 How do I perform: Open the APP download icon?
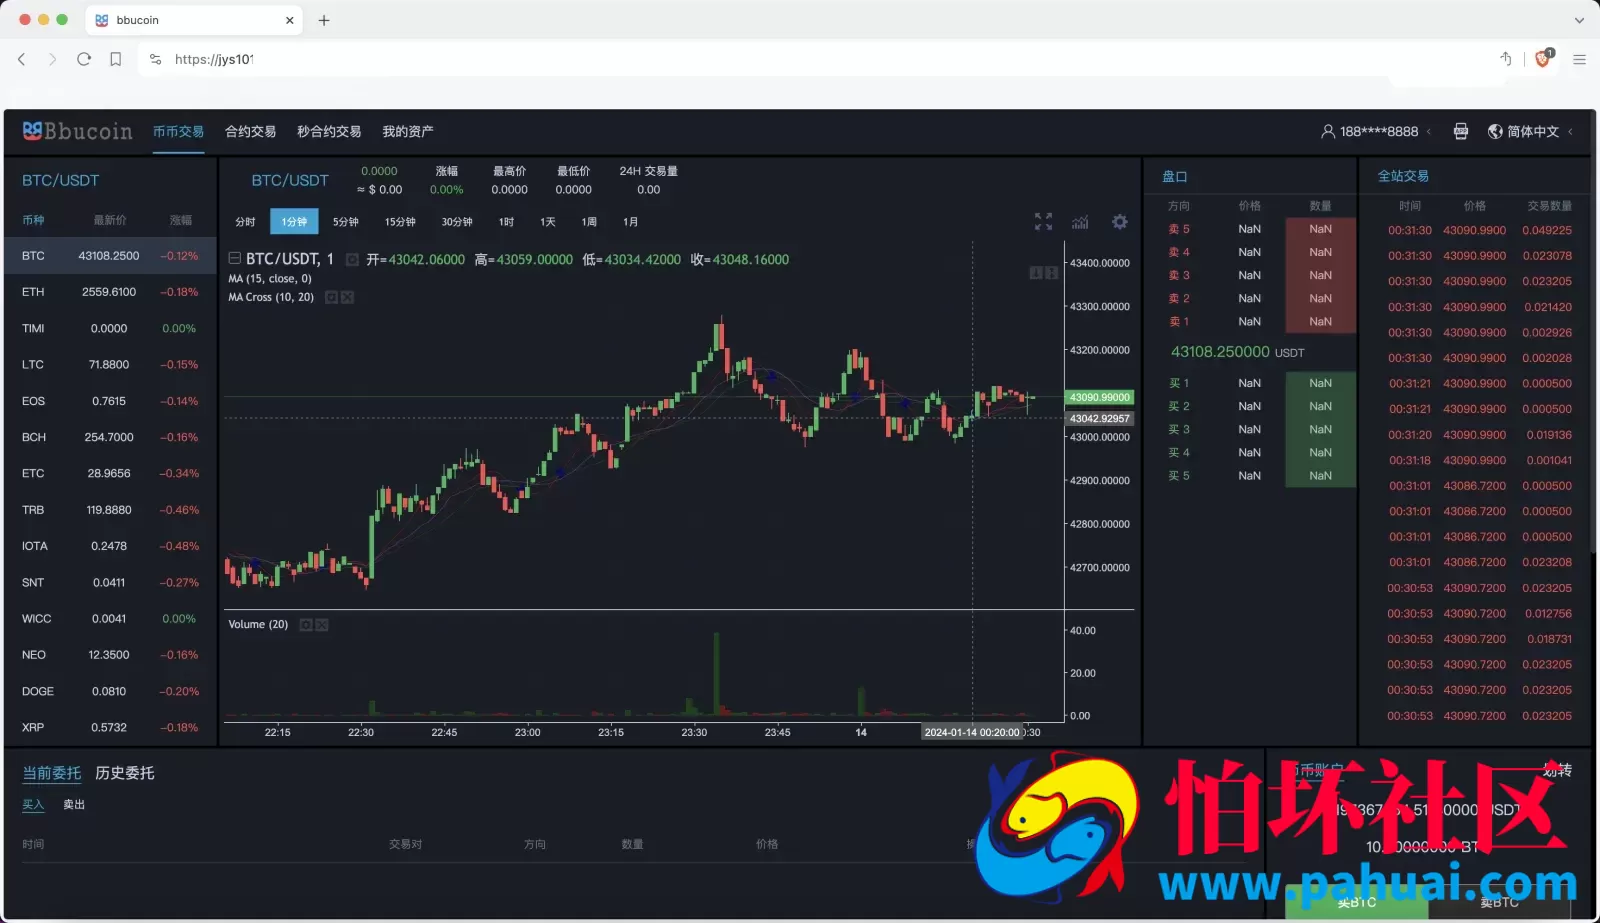tap(1461, 131)
